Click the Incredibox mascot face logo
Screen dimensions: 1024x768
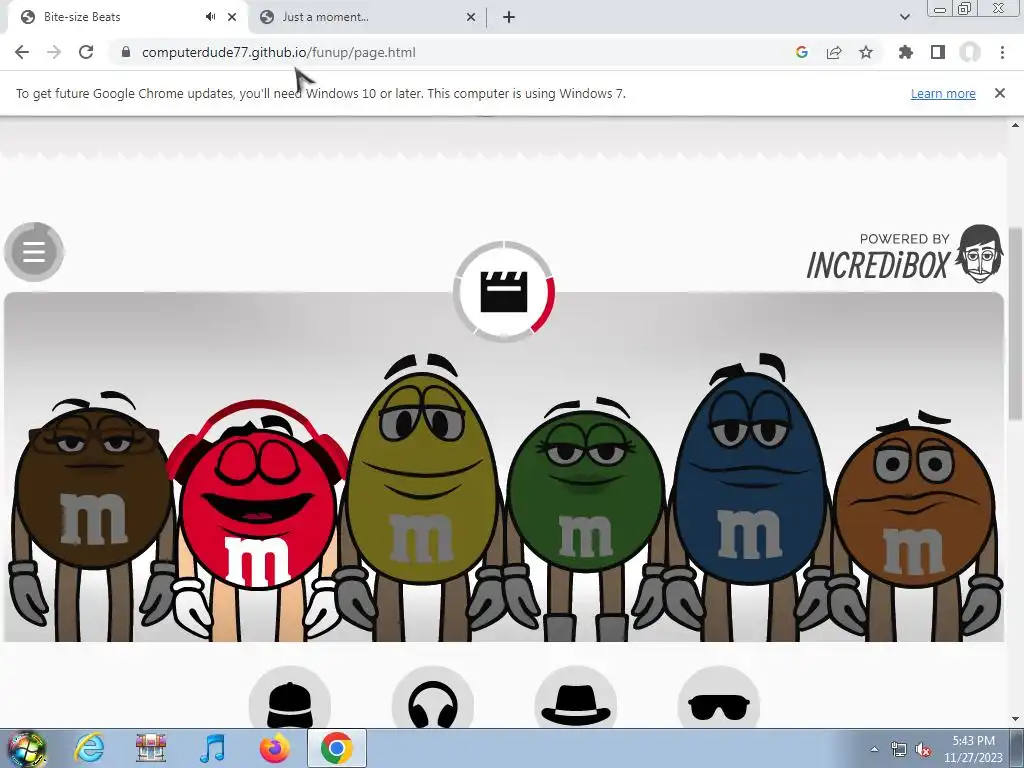[980, 253]
